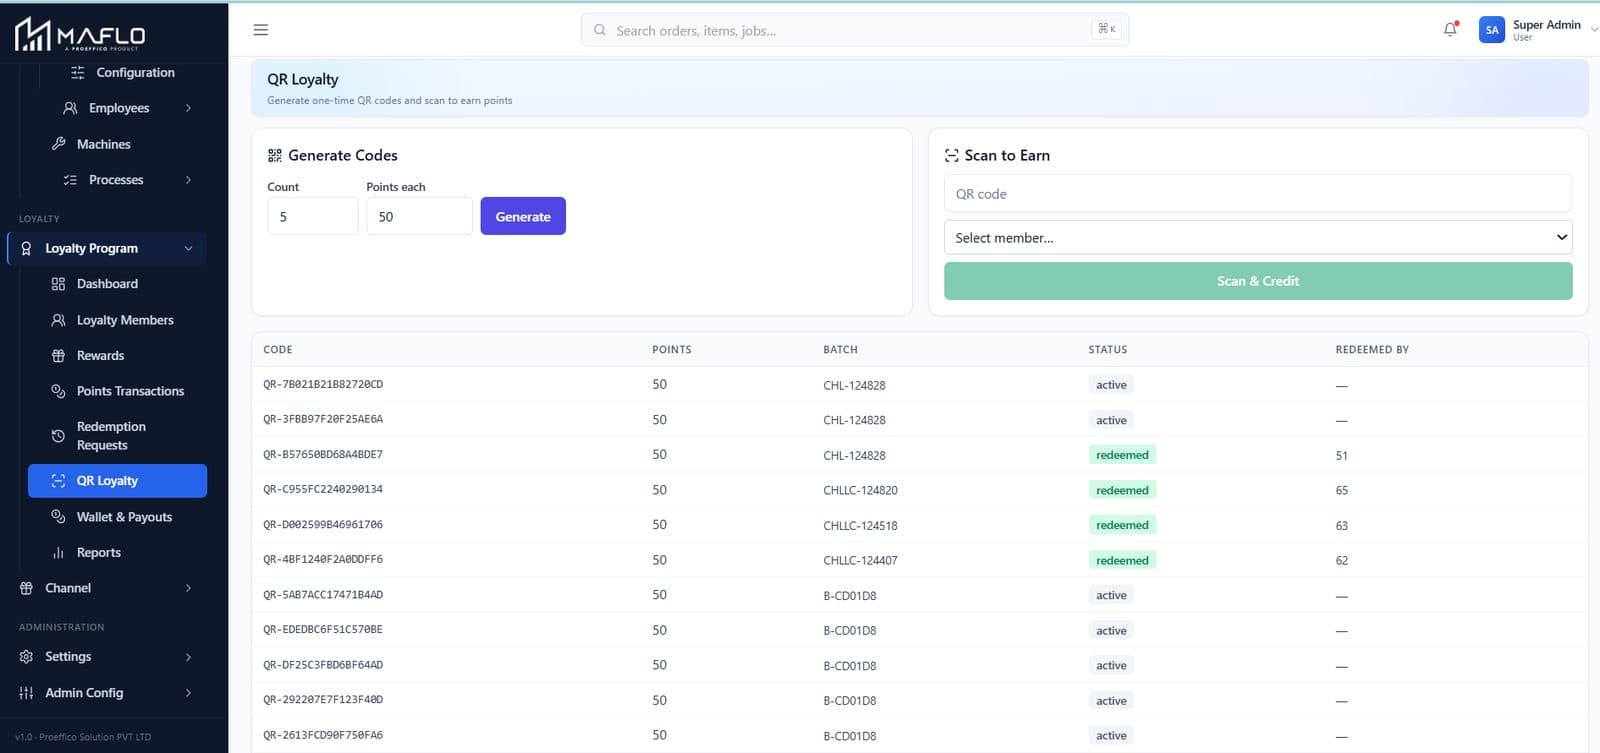Click the POINTS column header
This screenshot has height=753, width=1600.
[x=672, y=350]
